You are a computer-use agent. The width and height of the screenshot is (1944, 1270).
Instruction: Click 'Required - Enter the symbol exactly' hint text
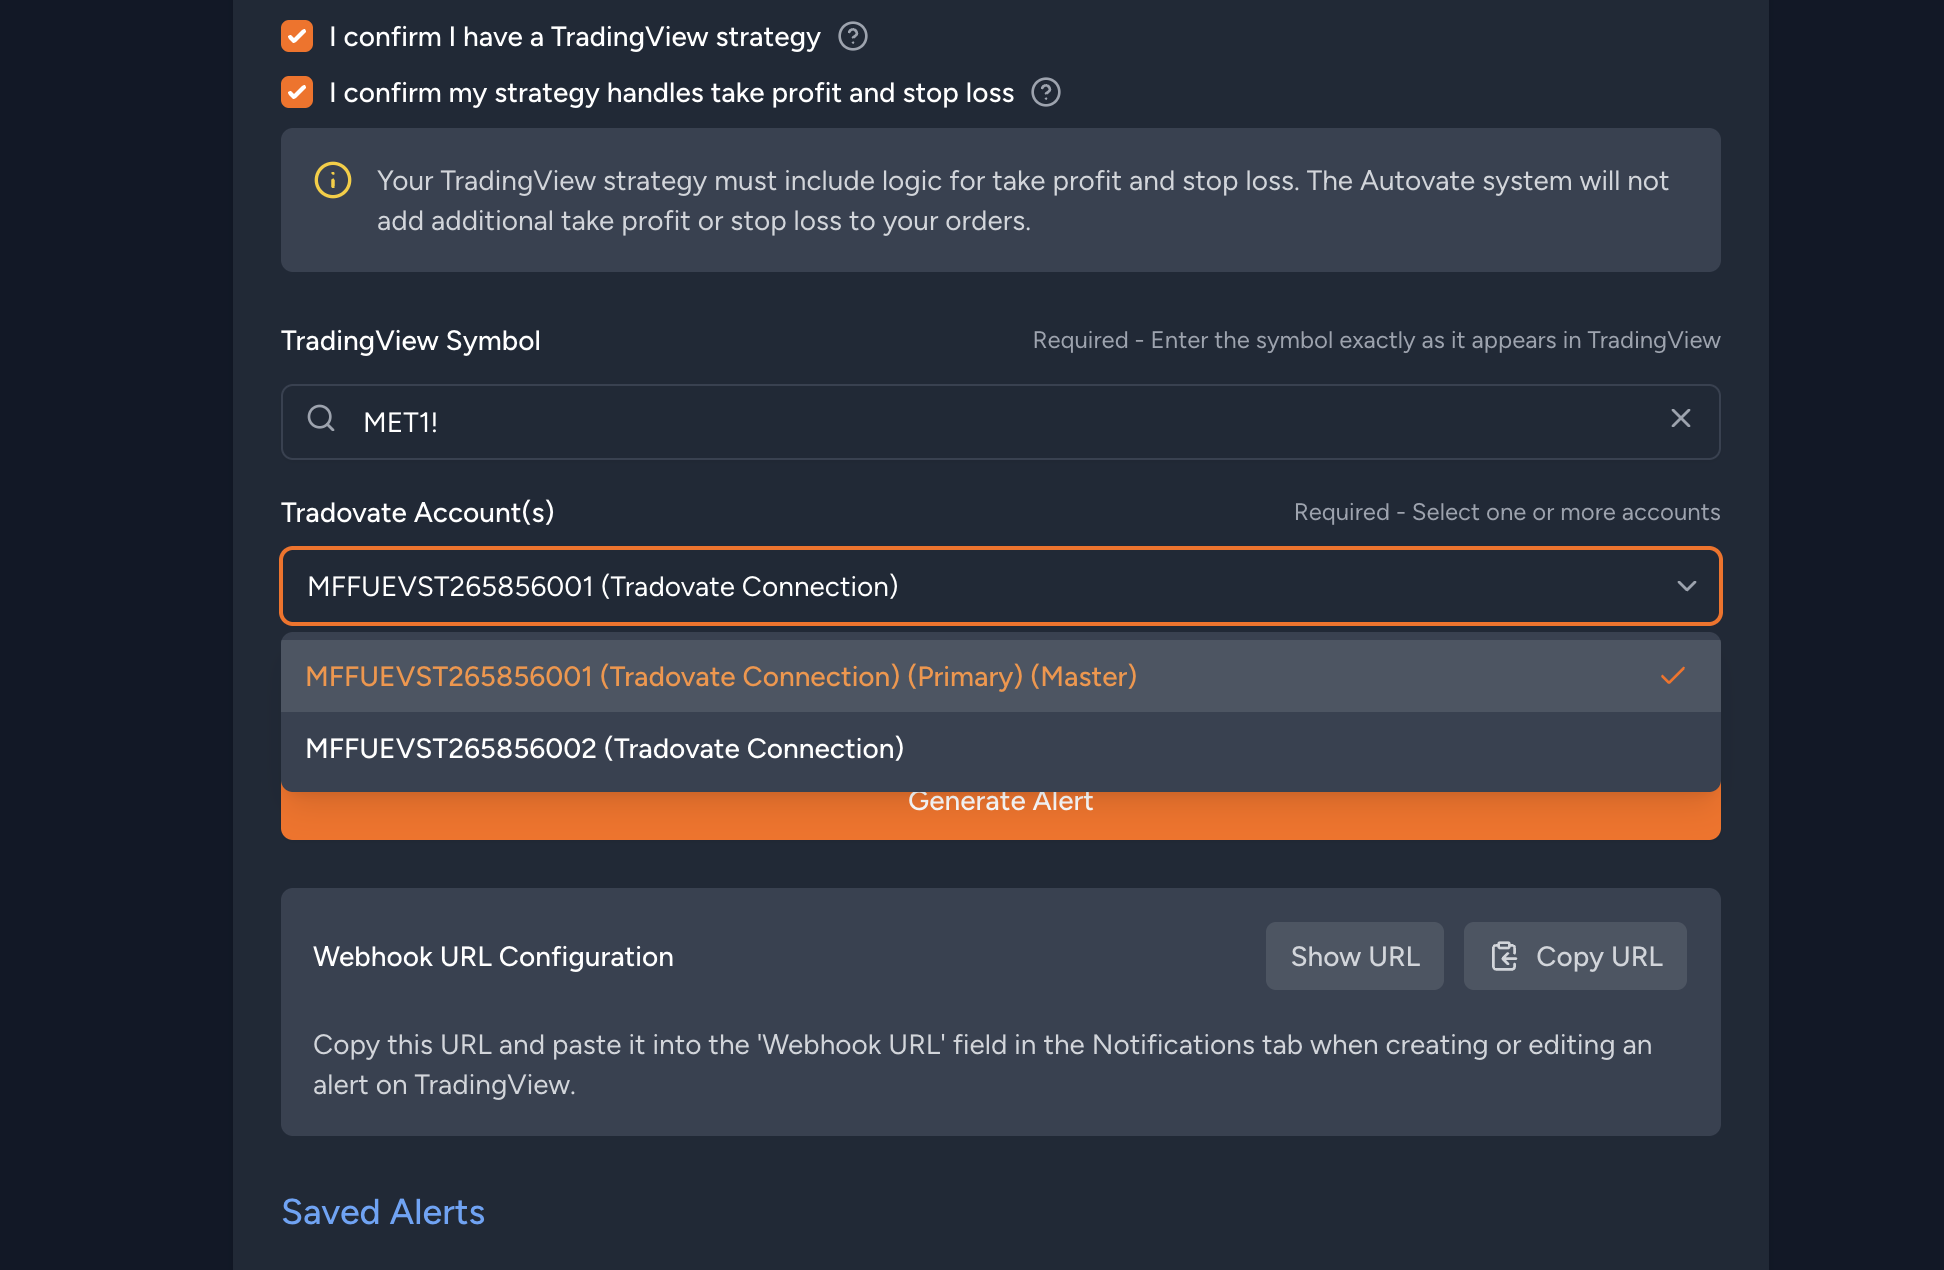point(1377,341)
